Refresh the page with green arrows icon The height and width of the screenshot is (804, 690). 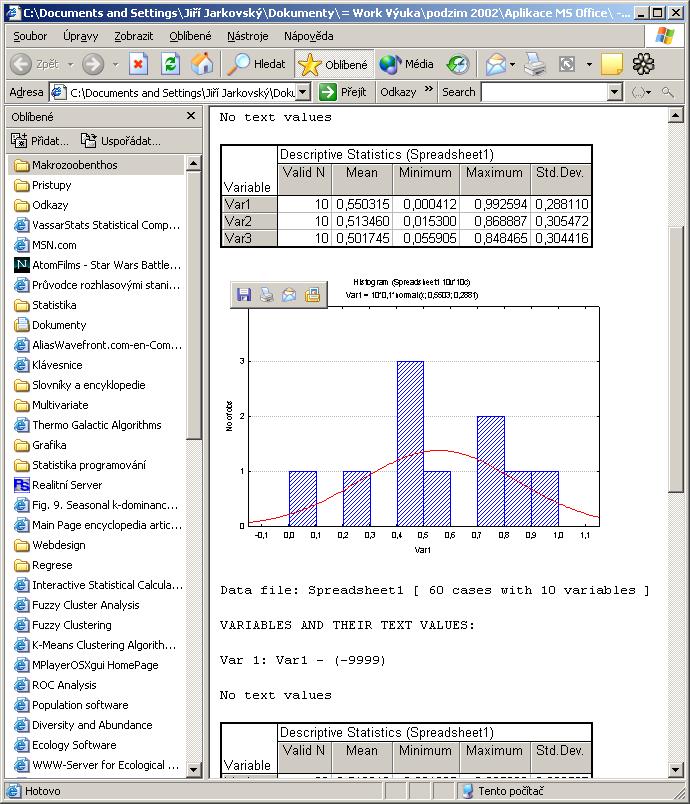(170, 64)
